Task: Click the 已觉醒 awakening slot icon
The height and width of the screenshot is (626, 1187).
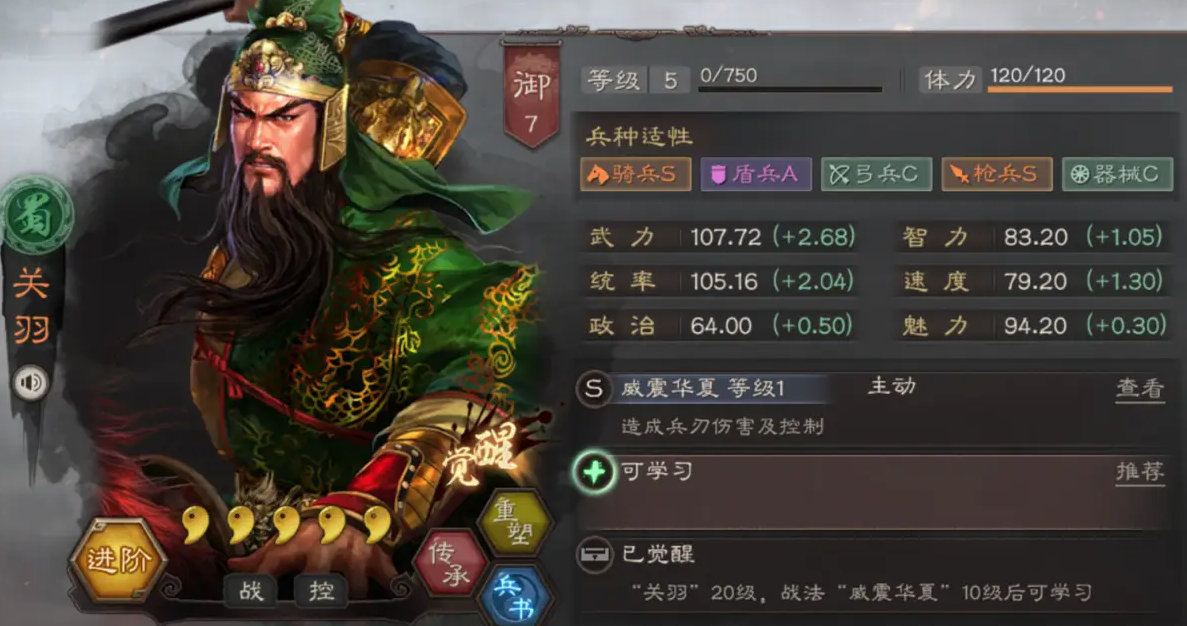Action: click(594, 555)
